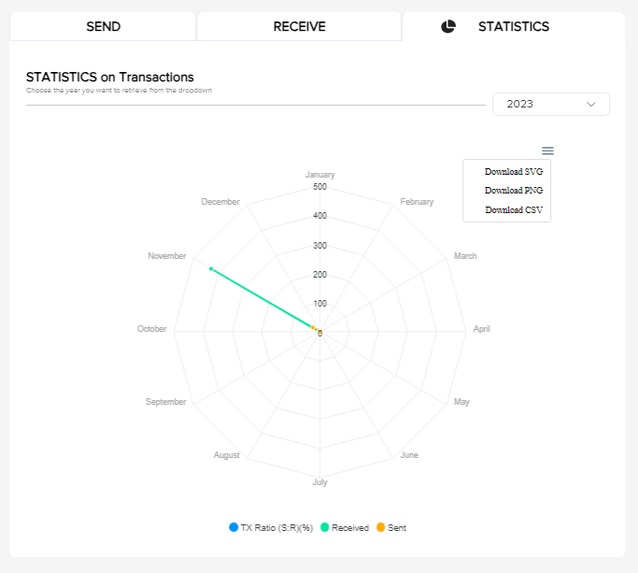Click the May axis label
The width and height of the screenshot is (638, 573).
point(461,402)
